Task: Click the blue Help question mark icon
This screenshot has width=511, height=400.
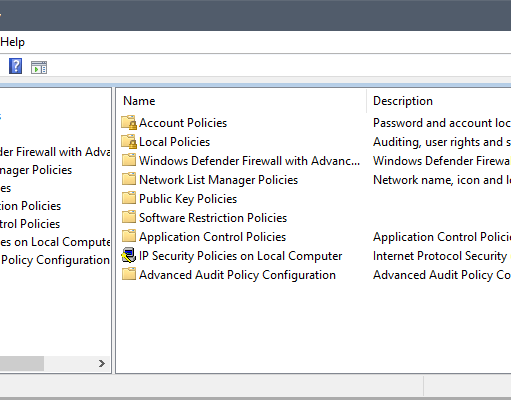Action: coord(15,66)
